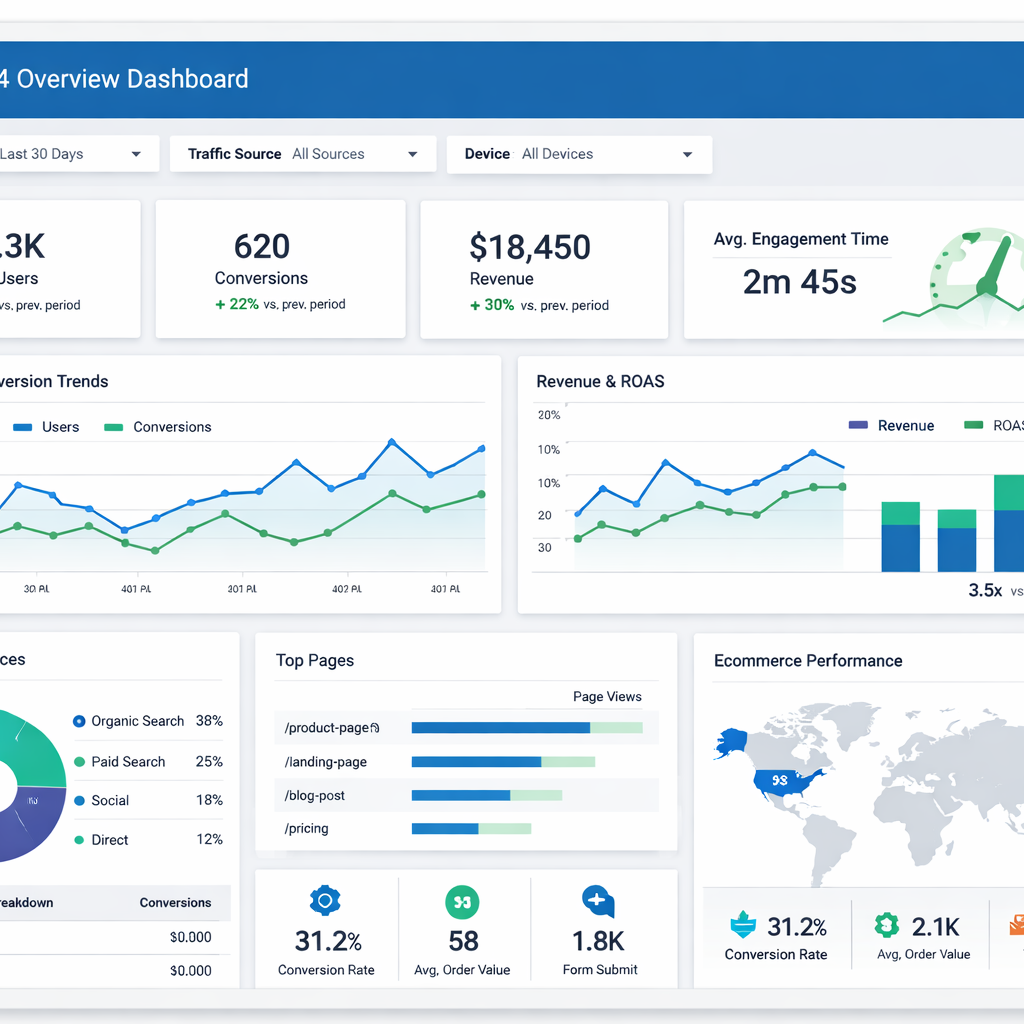Select the /product-page row in Top Pages
This screenshot has height=1024, width=1024.
click(466, 728)
